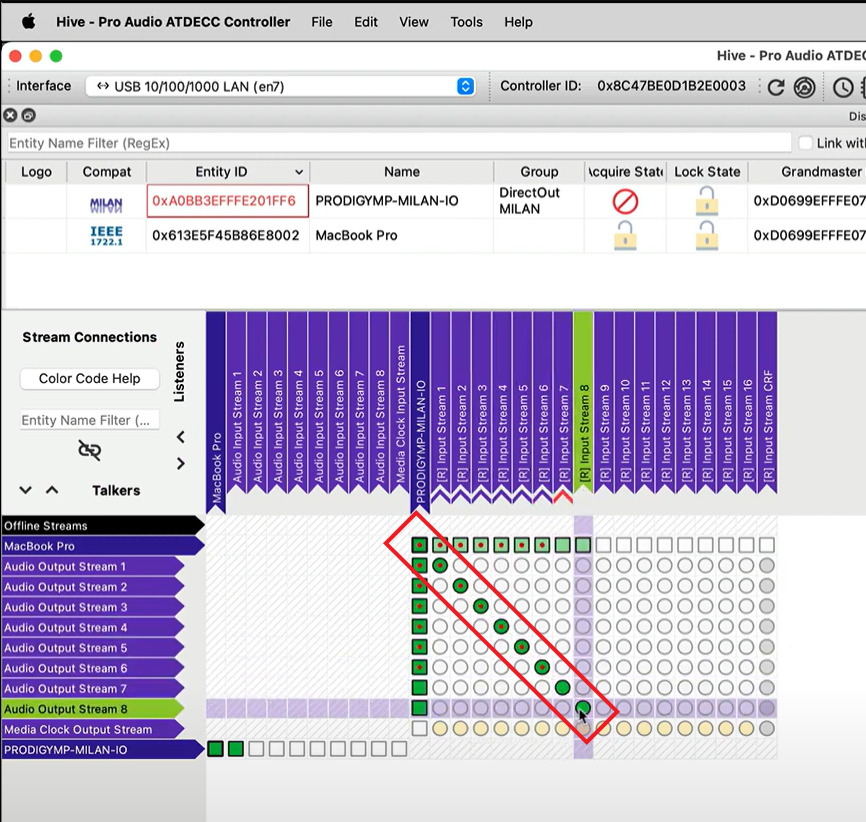
Task: Click the Stream Connections entity name filter field
Action: click(x=89, y=420)
